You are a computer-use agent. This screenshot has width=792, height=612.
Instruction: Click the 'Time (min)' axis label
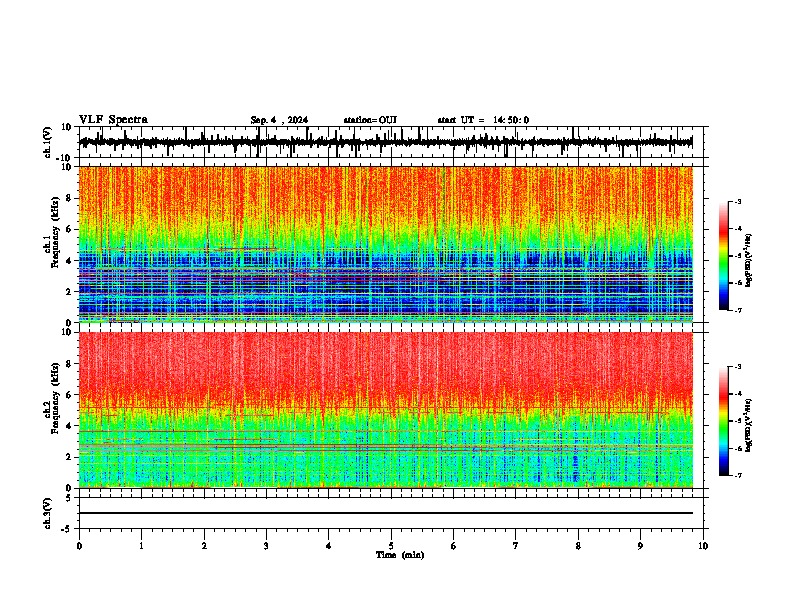[x=400, y=555]
